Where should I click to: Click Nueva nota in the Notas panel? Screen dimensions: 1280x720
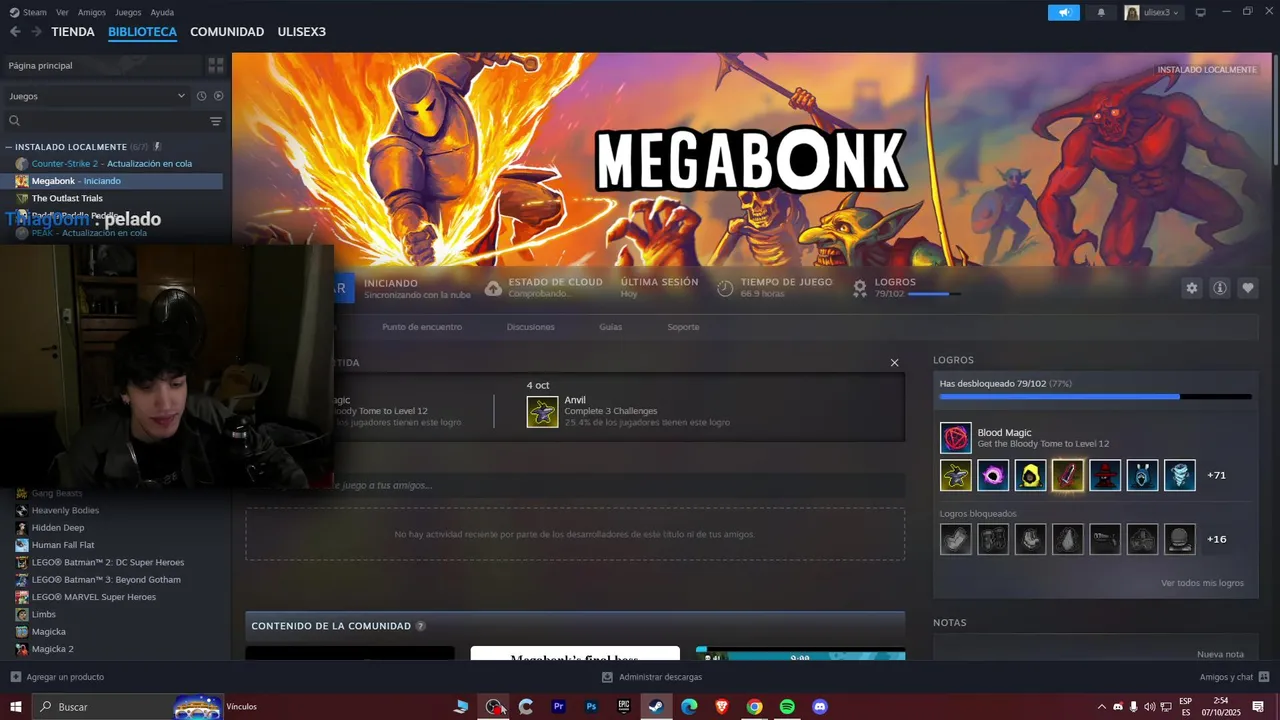1220,654
